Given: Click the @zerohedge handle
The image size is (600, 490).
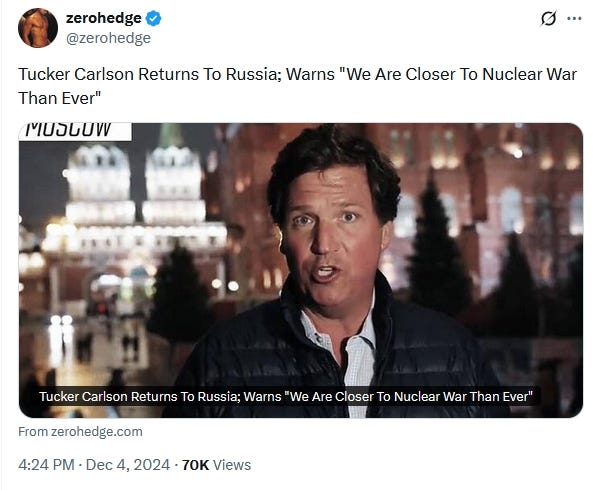Looking at the screenshot, I should (x=108, y=38).
